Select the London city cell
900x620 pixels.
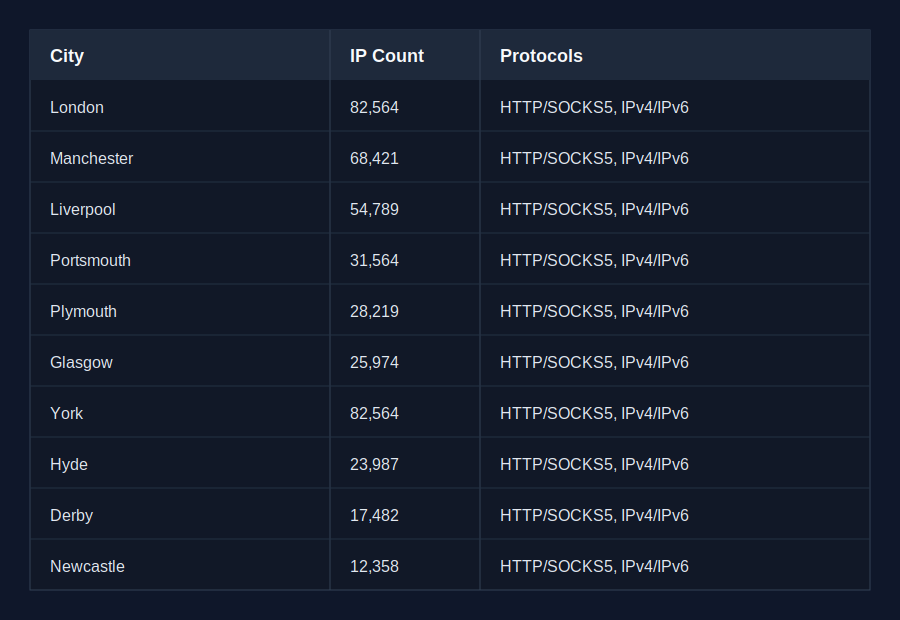[x=180, y=106]
